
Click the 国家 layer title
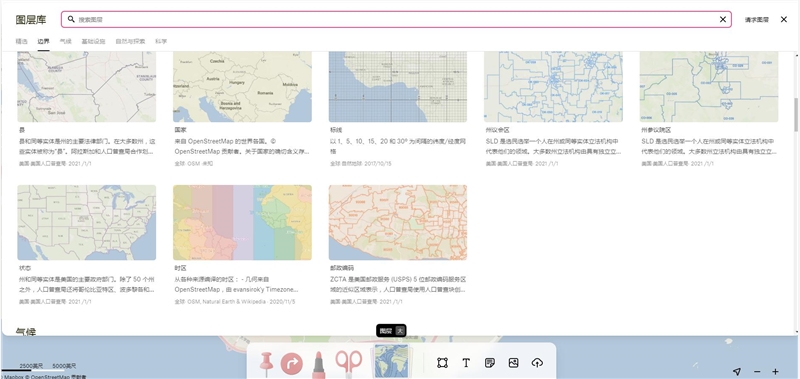pyautogui.click(x=181, y=130)
